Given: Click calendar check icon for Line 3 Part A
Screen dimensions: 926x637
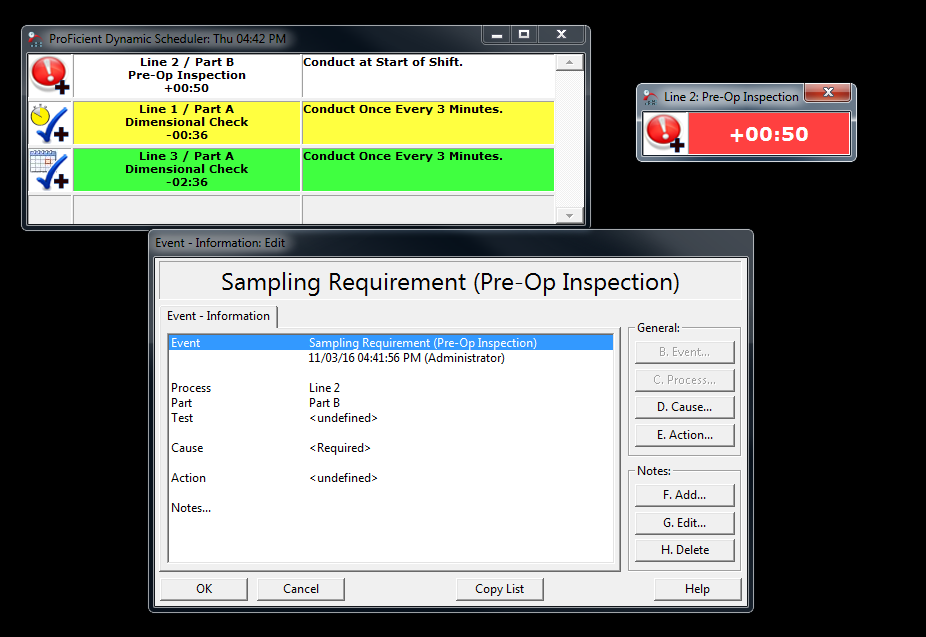Looking at the screenshot, I should [50, 170].
